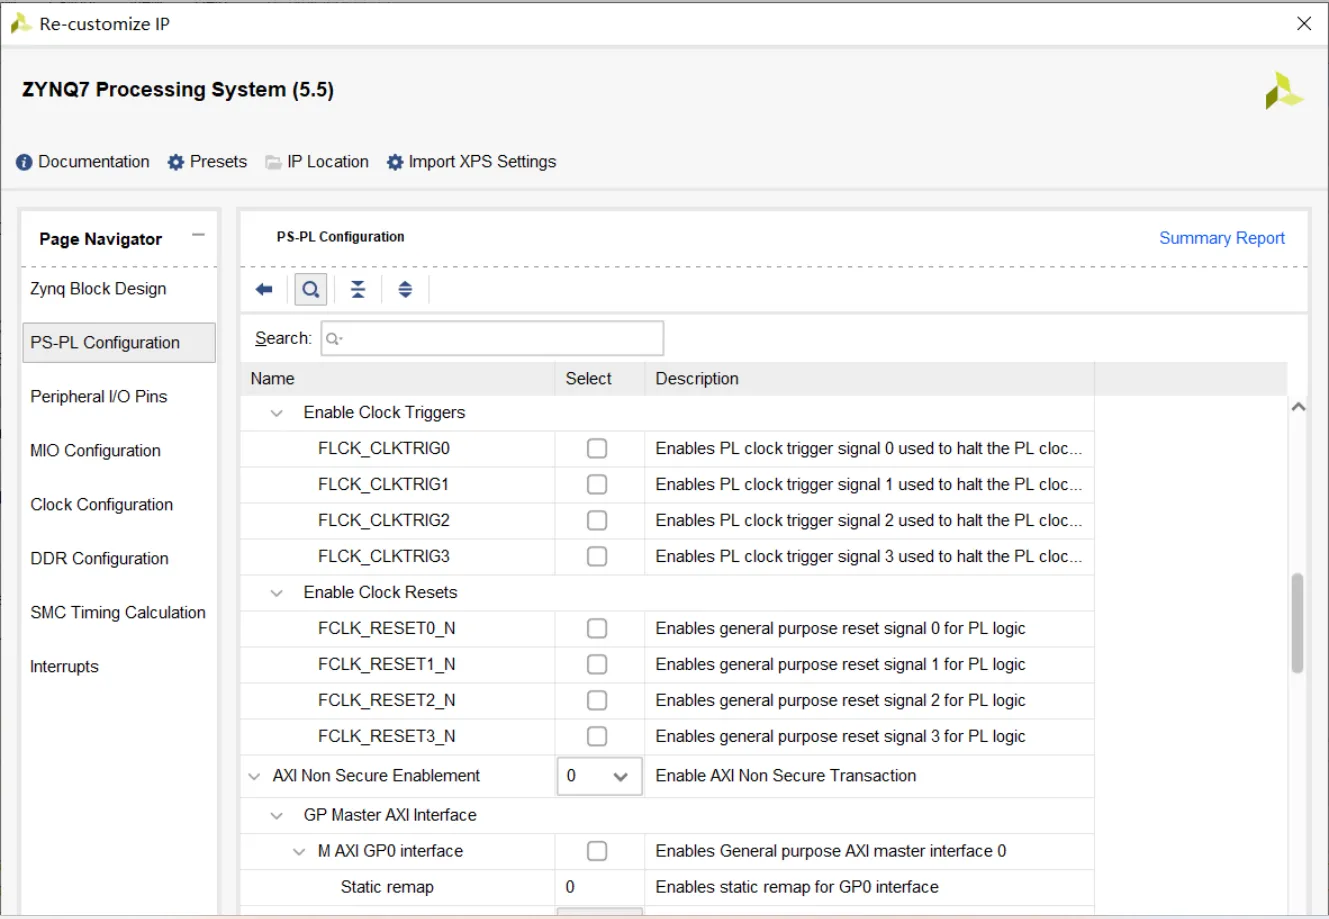Screen dimensions: 1329x919
Task: Check the FCLK_RESET1_N checkbox
Action: click(x=597, y=664)
